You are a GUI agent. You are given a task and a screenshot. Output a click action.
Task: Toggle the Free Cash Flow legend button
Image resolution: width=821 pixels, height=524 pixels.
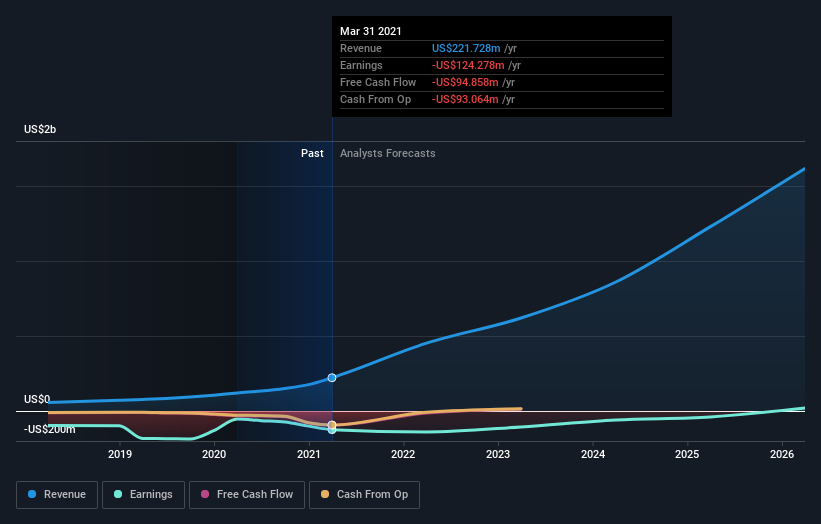click(x=247, y=495)
